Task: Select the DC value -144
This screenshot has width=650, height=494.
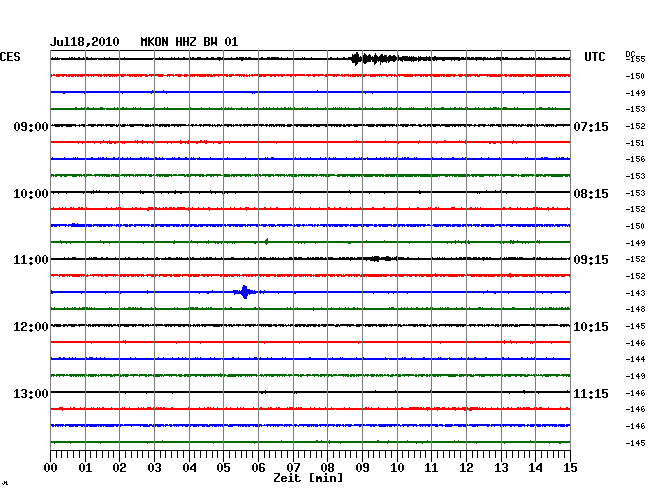Action: (x=635, y=359)
